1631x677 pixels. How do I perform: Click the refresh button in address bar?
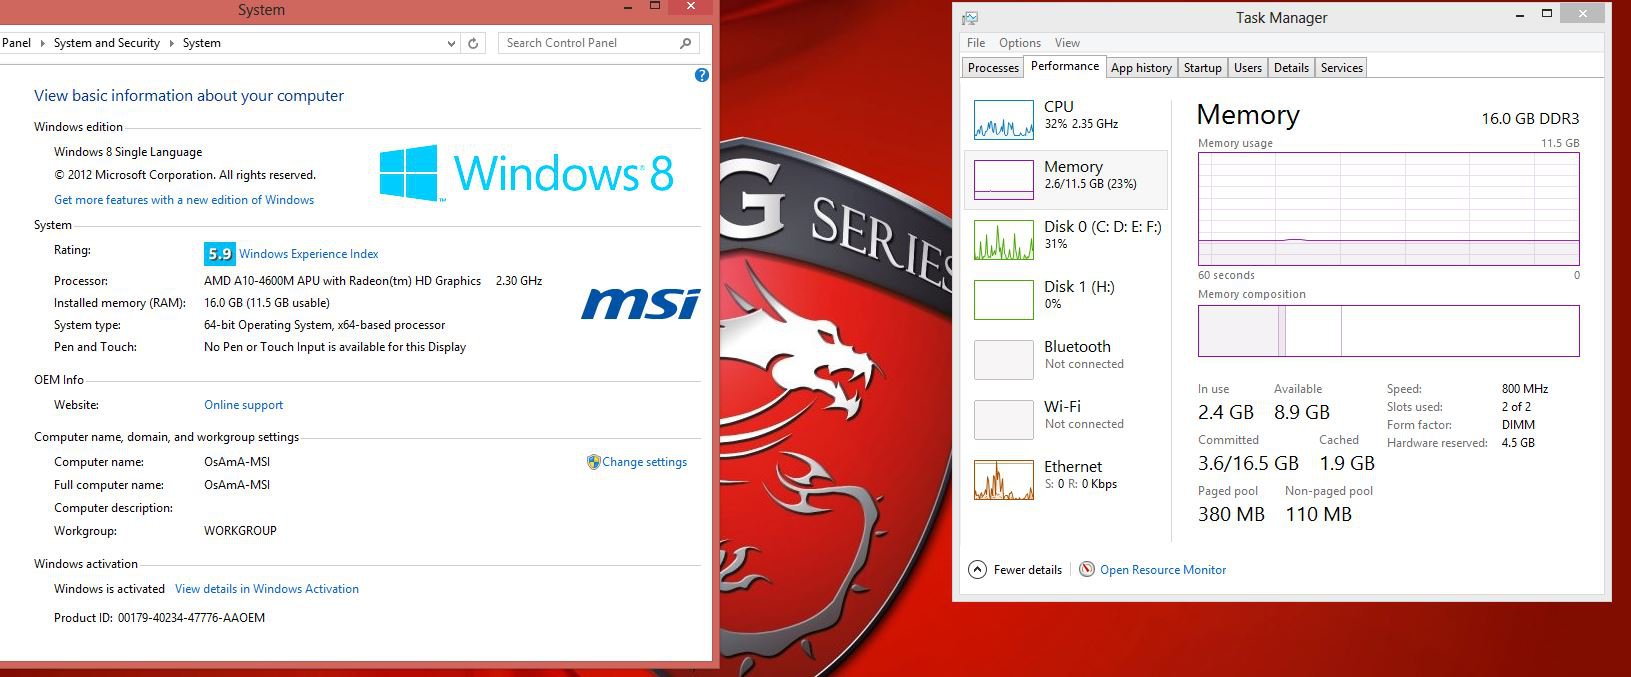pos(474,43)
